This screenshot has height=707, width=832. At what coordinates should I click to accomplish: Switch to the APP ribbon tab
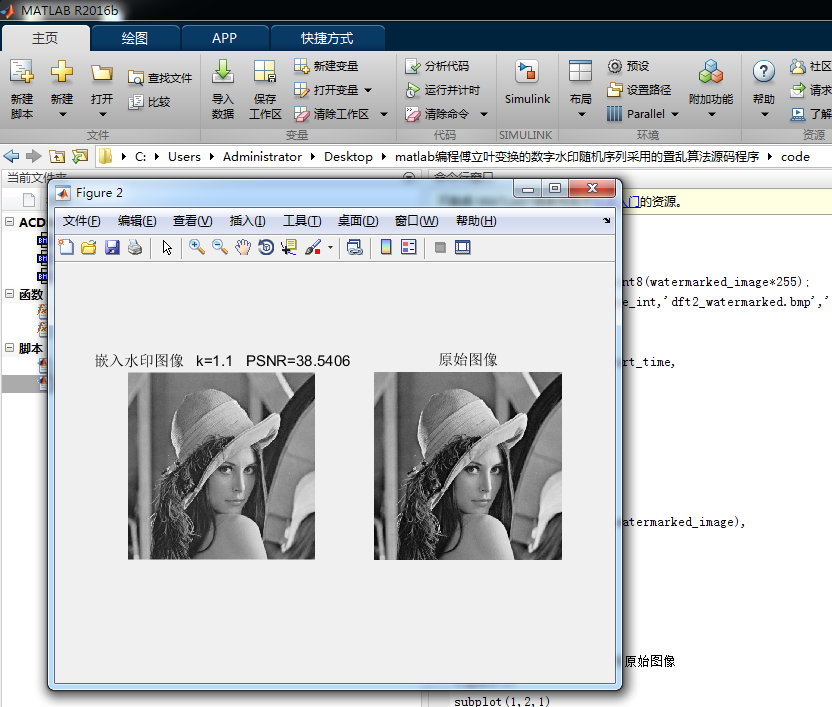pyautogui.click(x=224, y=38)
